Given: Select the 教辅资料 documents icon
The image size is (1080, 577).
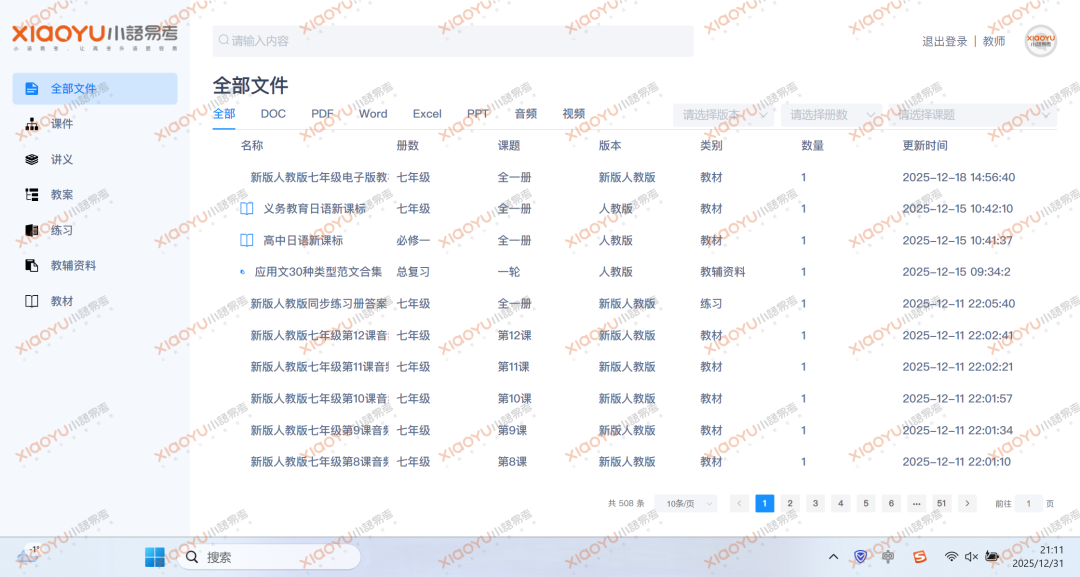Looking at the screenshot, I should 32,265.
